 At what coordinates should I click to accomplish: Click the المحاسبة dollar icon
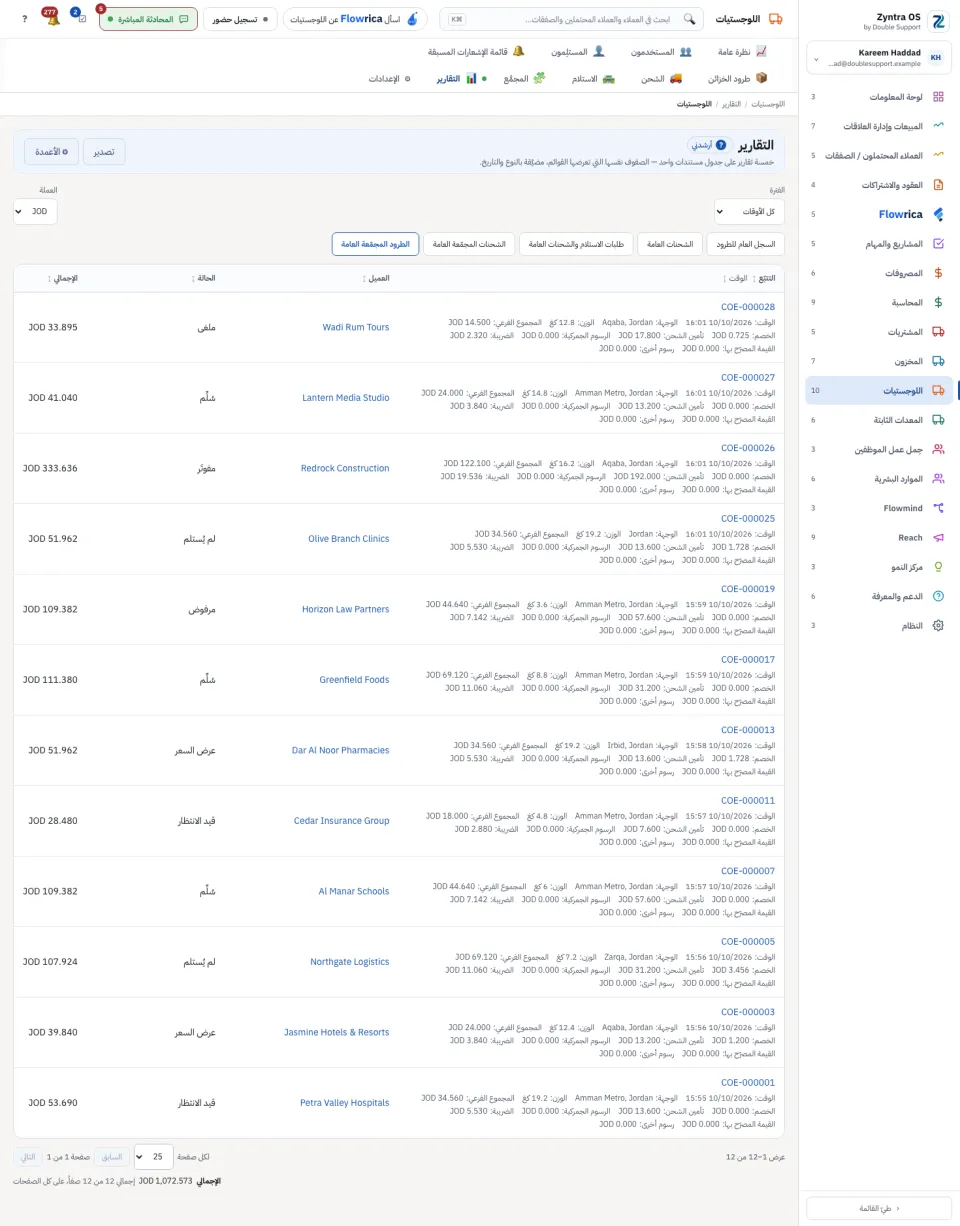[938, 302]
